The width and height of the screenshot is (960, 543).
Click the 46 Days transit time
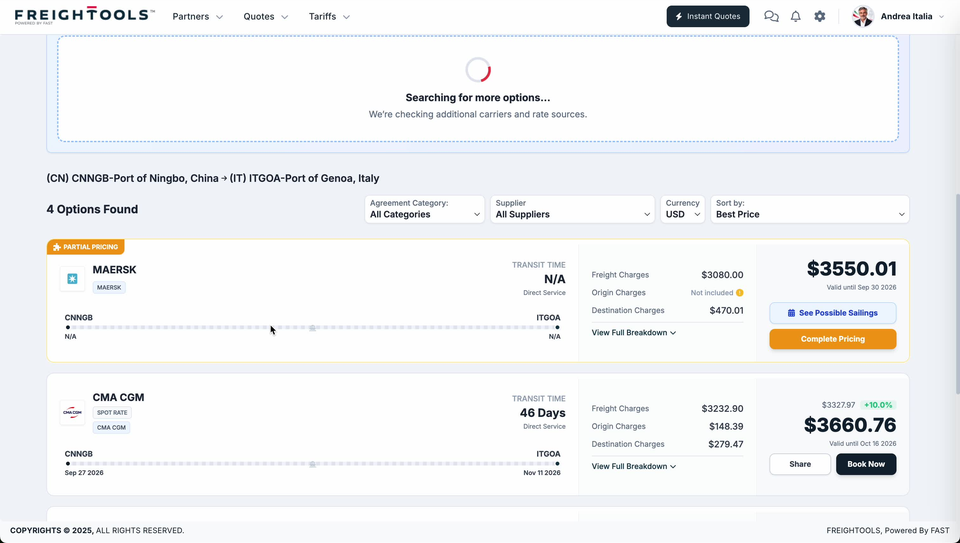tap(542, 413)
